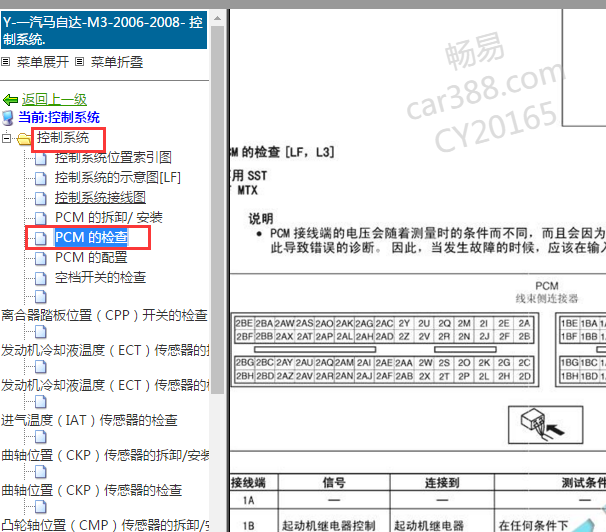
Task: Click the 接线端 table header
Action: pyautogui.click(x=249, y=483)
